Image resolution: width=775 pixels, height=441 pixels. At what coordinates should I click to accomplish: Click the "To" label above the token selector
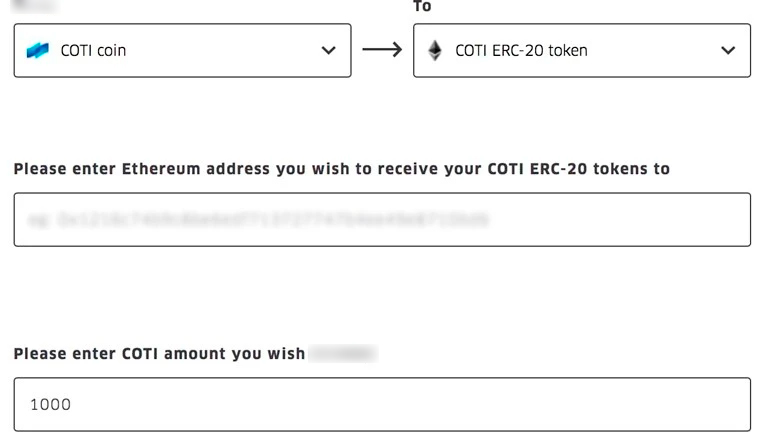click(422, 7)
